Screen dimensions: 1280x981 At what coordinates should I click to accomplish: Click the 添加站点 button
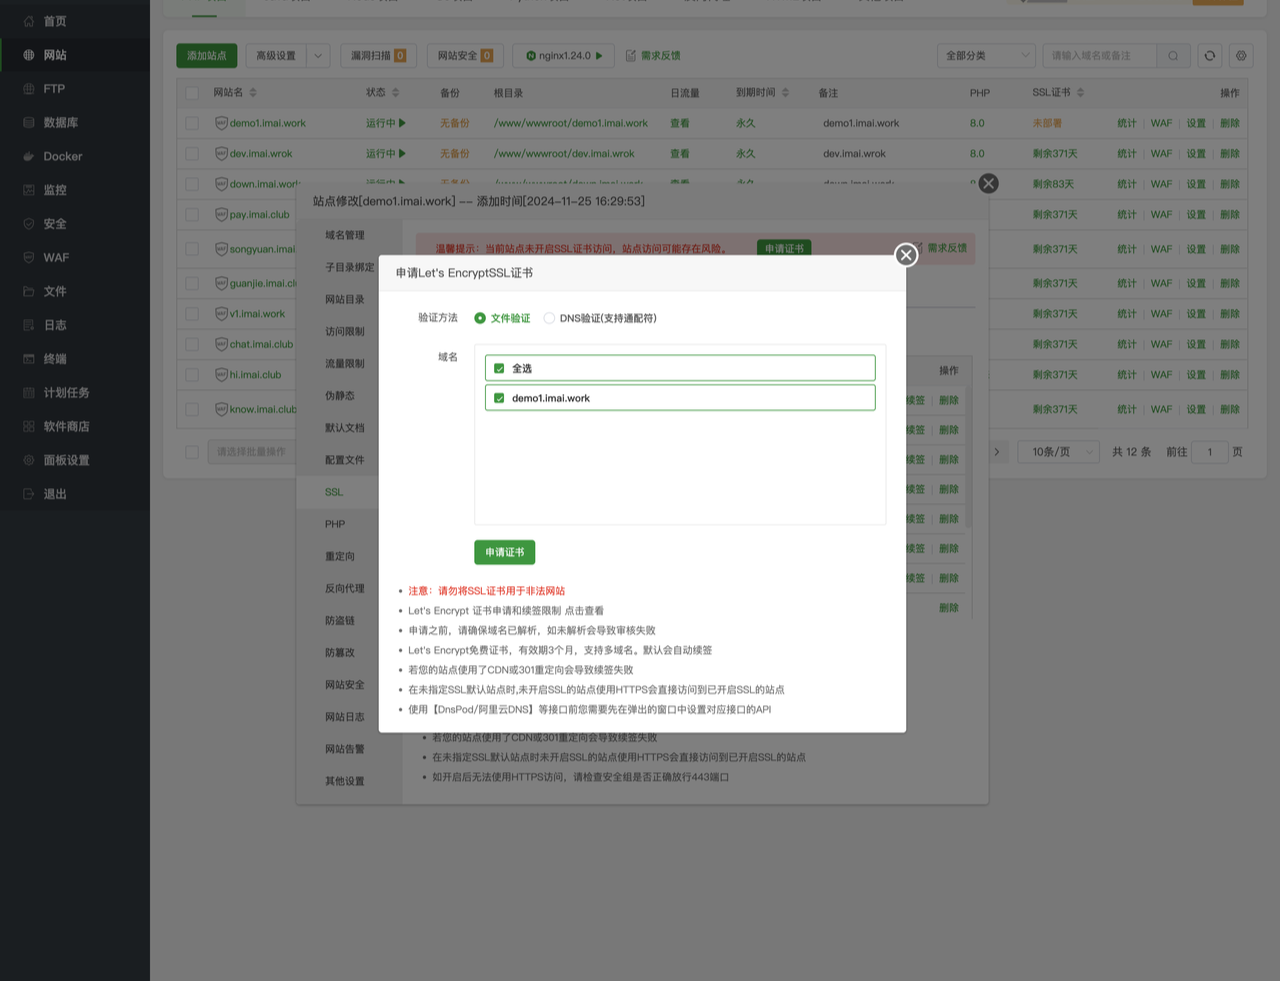coord(206,56)
